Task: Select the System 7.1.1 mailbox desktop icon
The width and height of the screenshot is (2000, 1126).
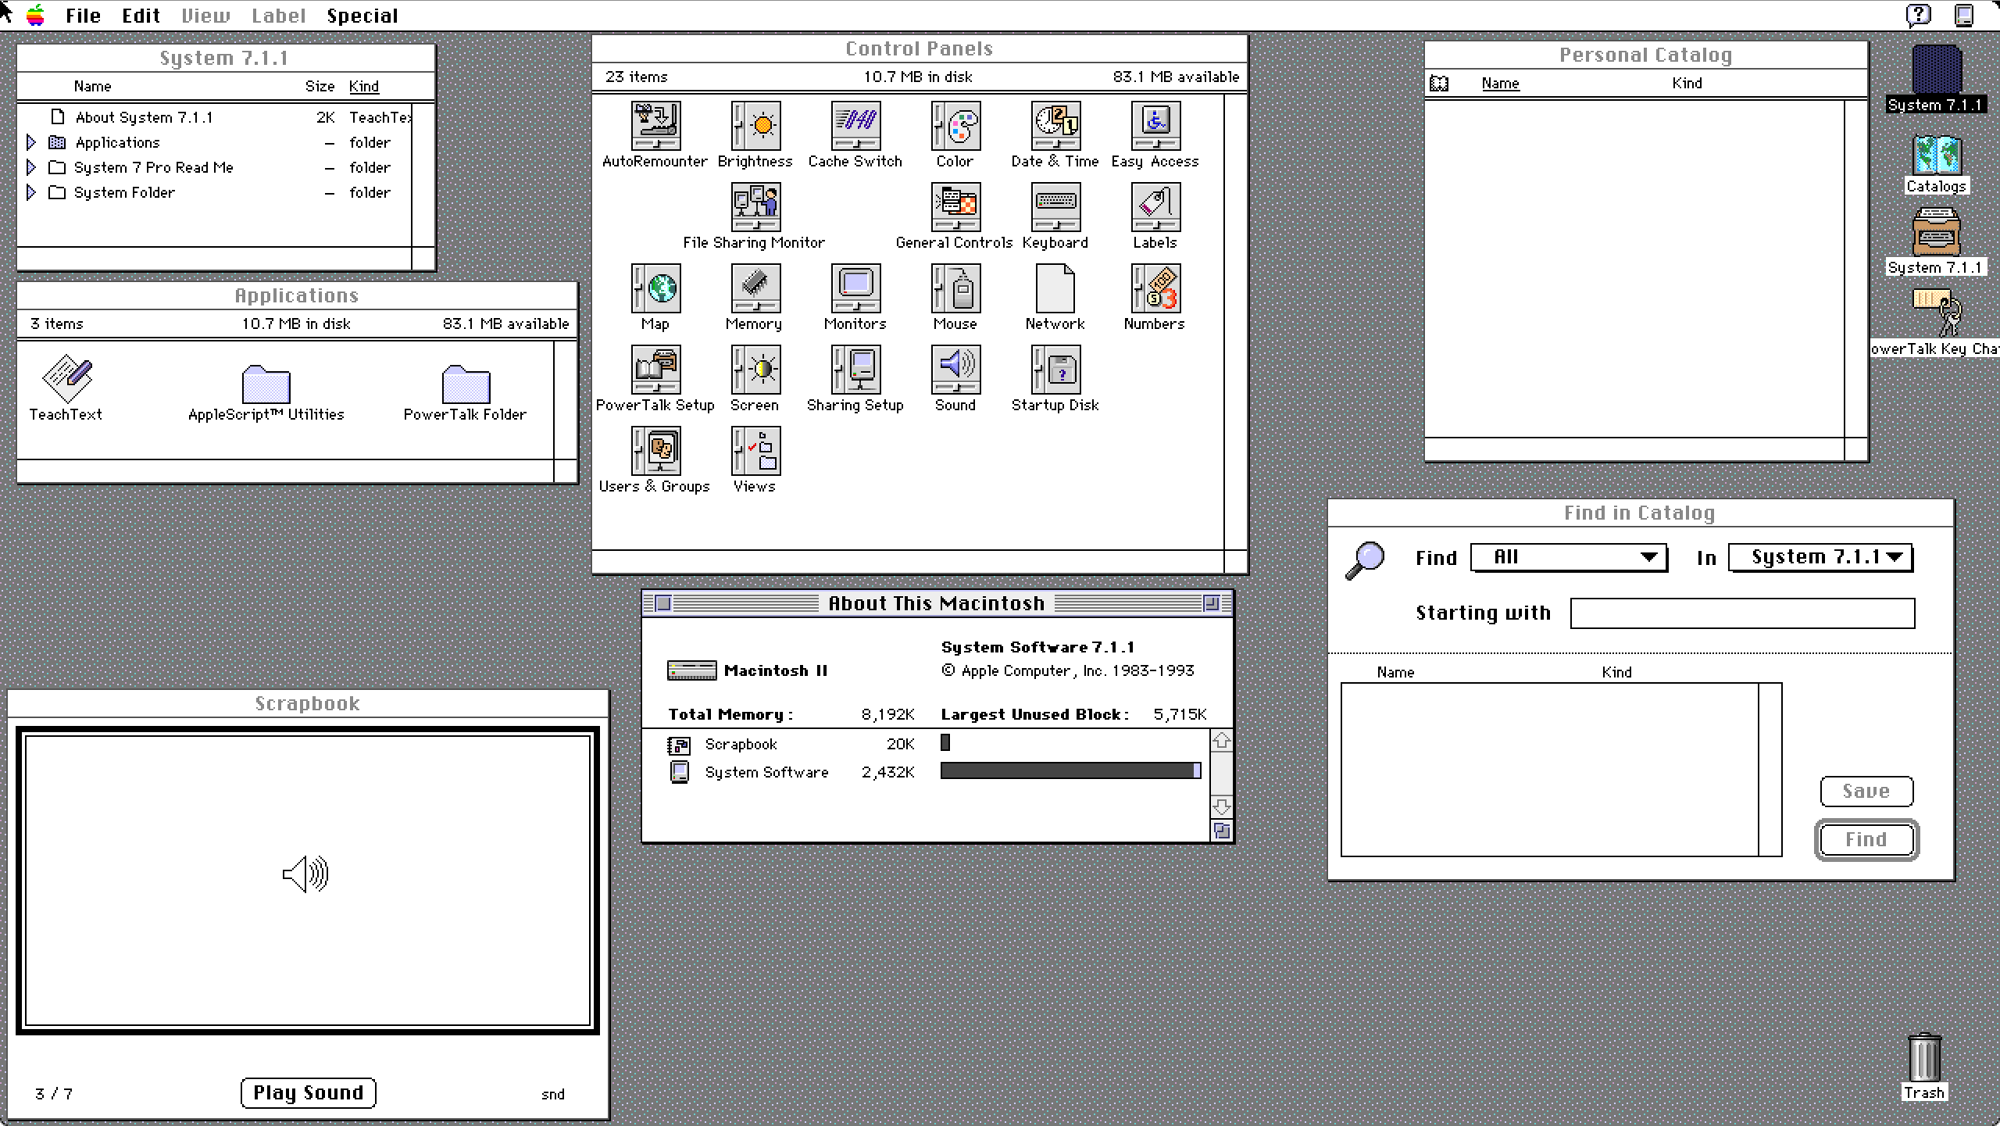Action: 1936,232
